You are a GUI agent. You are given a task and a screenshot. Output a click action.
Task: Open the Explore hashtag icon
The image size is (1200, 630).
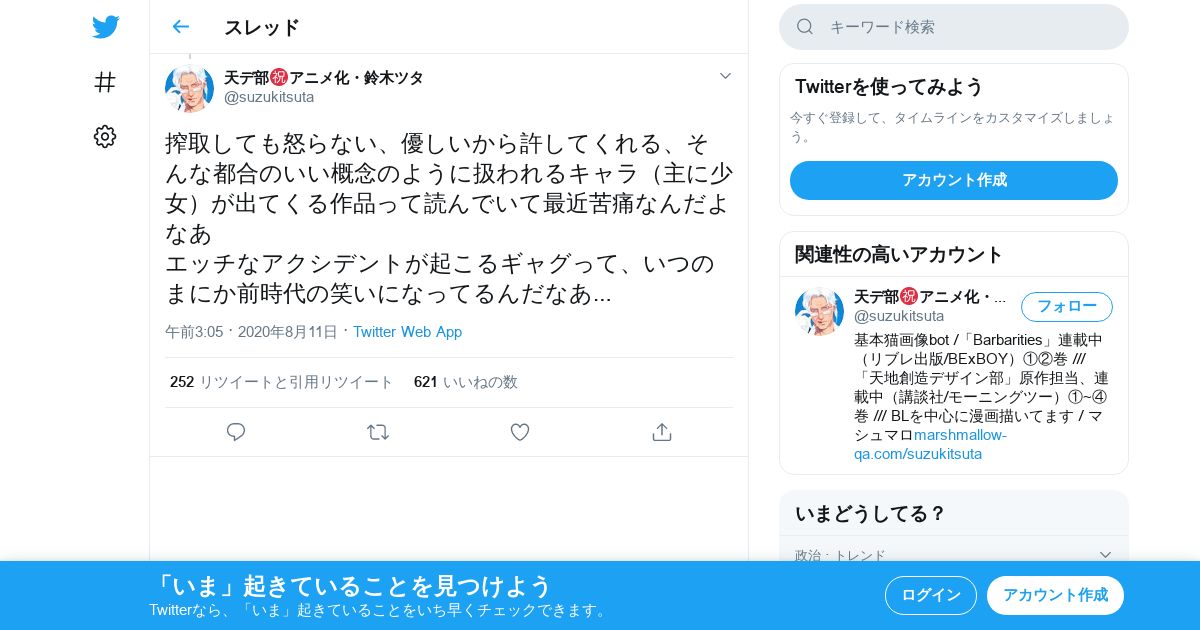(x=105, y=82)
